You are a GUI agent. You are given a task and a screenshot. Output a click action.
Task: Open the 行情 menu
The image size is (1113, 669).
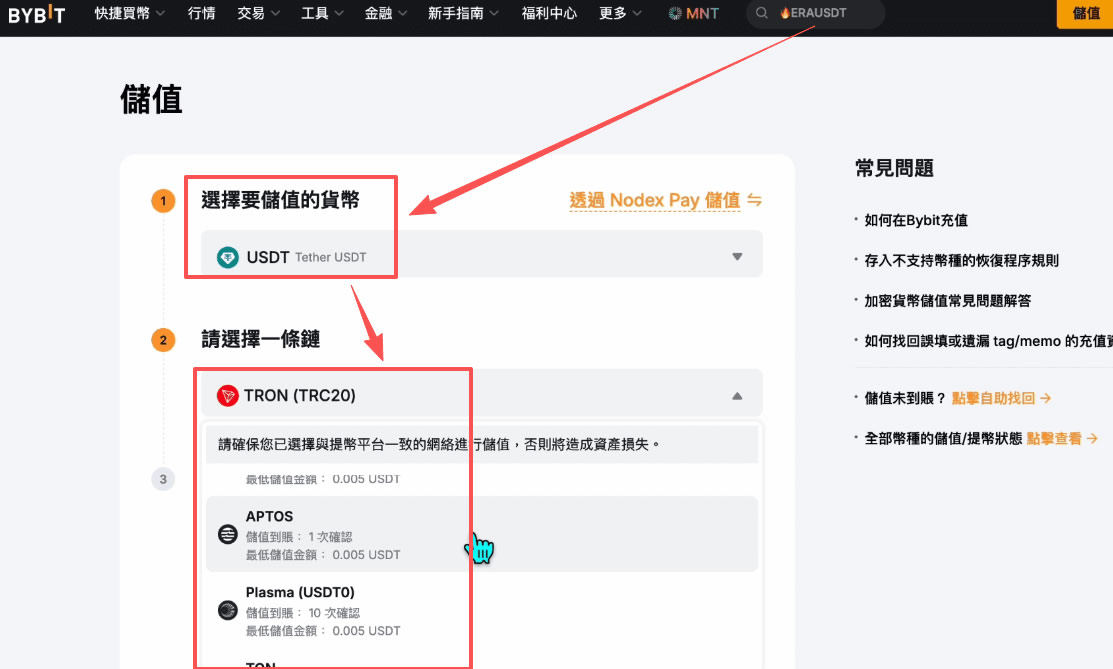click(x=201, y=15)
